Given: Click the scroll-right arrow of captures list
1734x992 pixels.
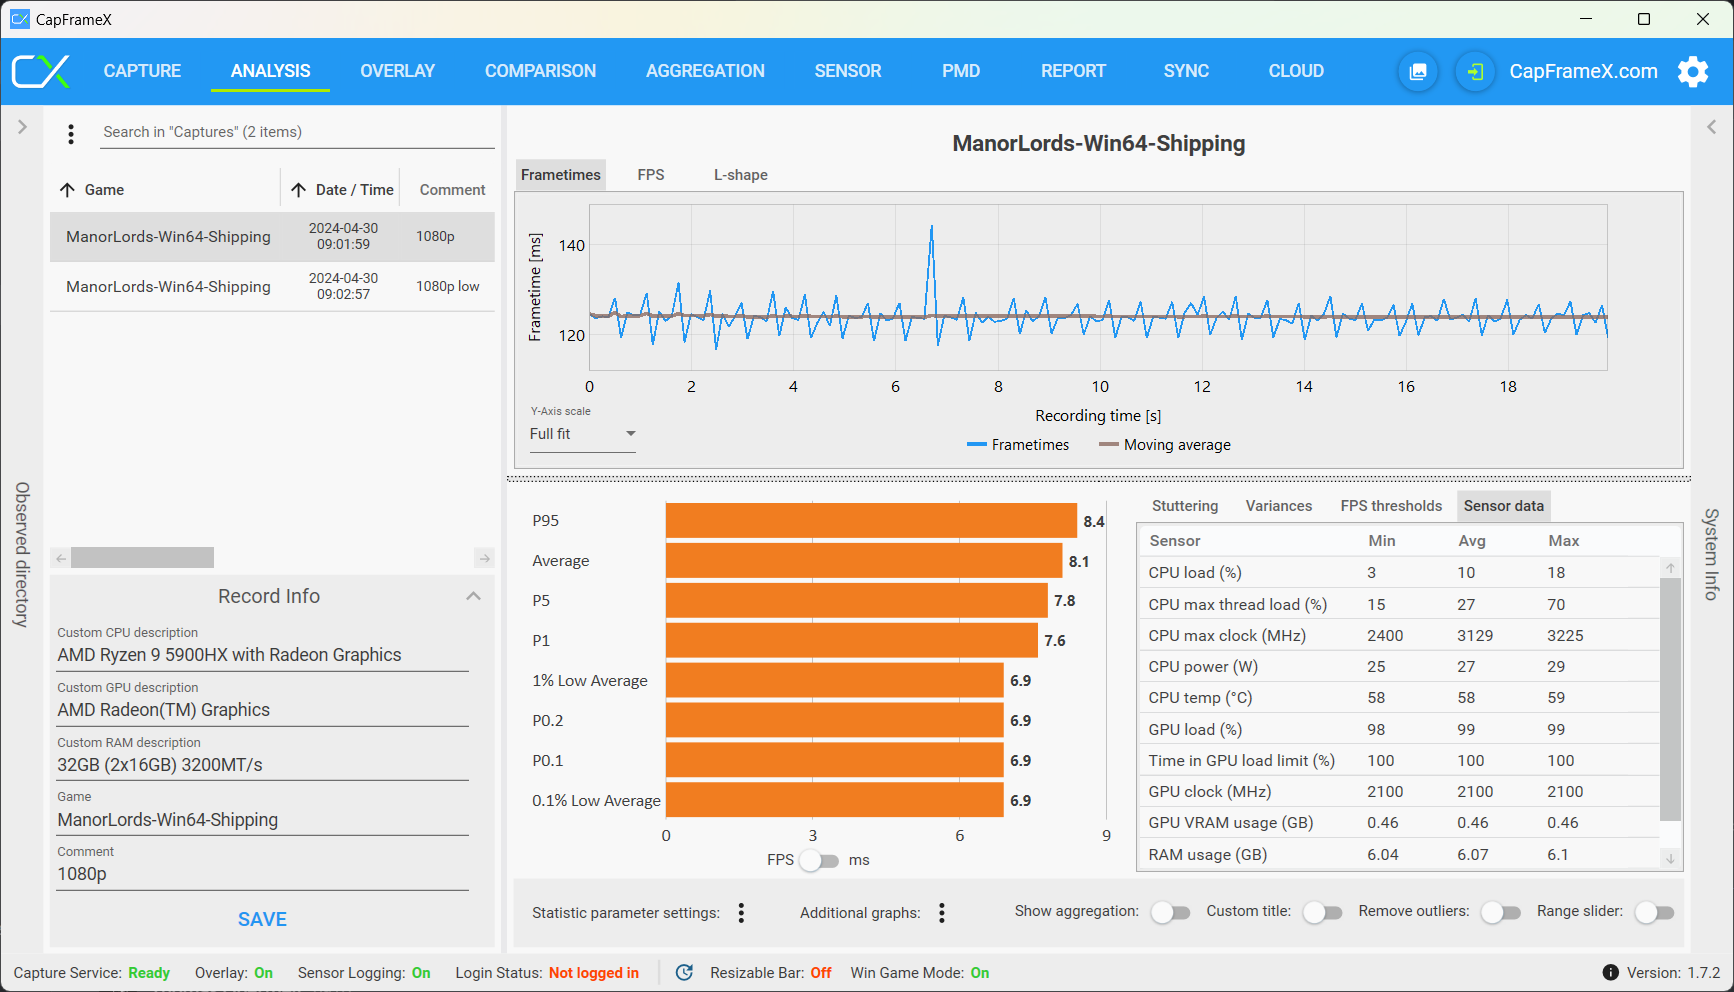Looking at the screenshot, I should tap(485, 558).
